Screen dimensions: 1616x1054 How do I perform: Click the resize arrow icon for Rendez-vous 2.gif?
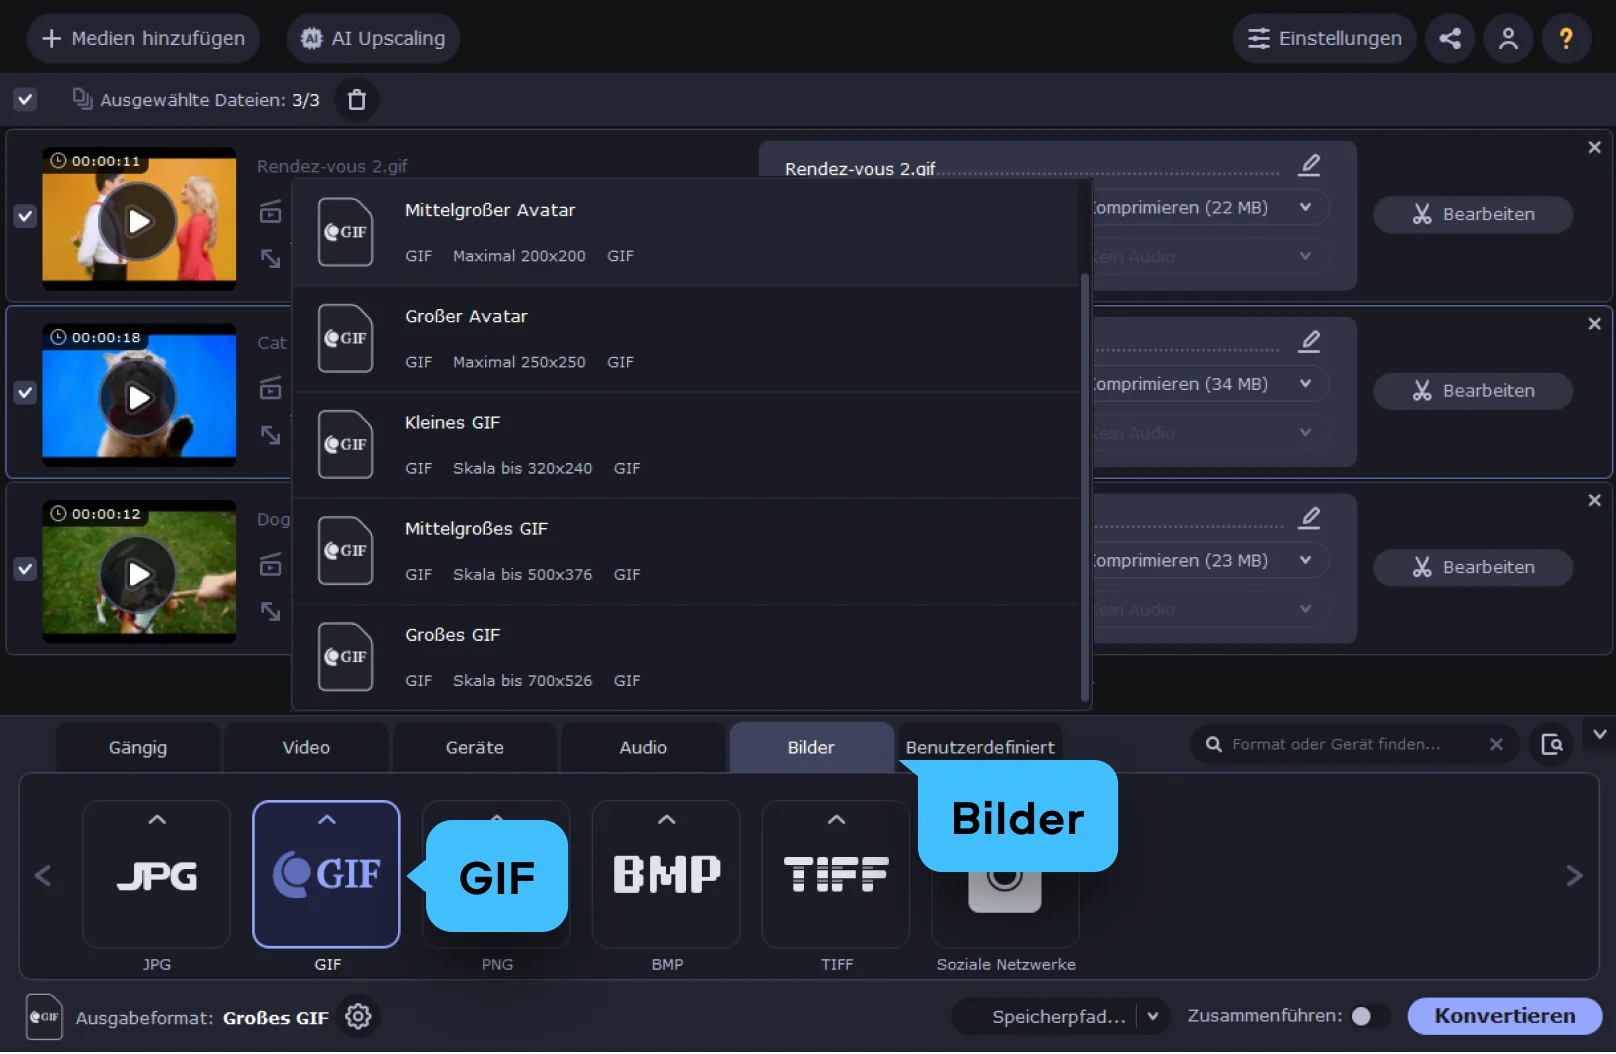[271, 259]
